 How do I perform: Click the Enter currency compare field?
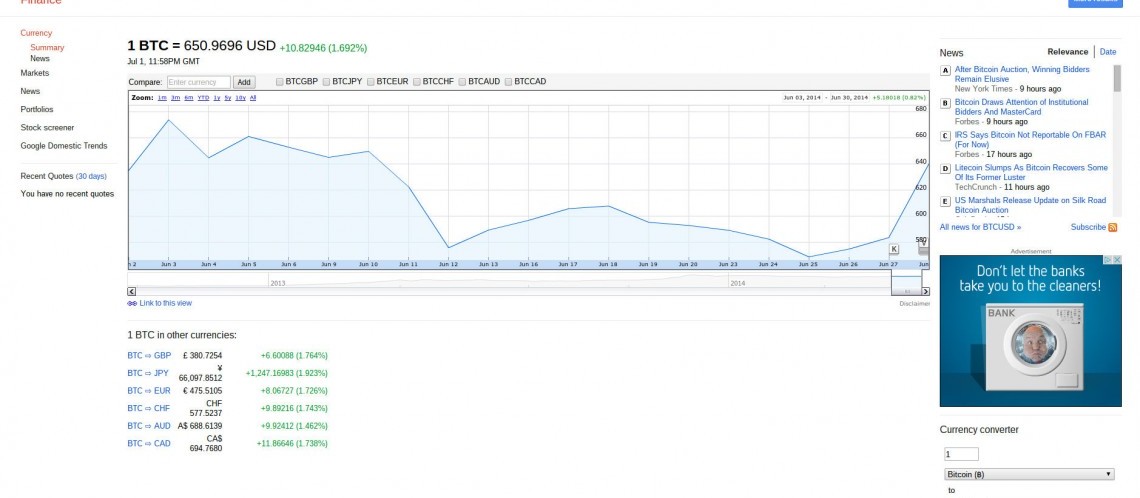[x=198, y=82]
